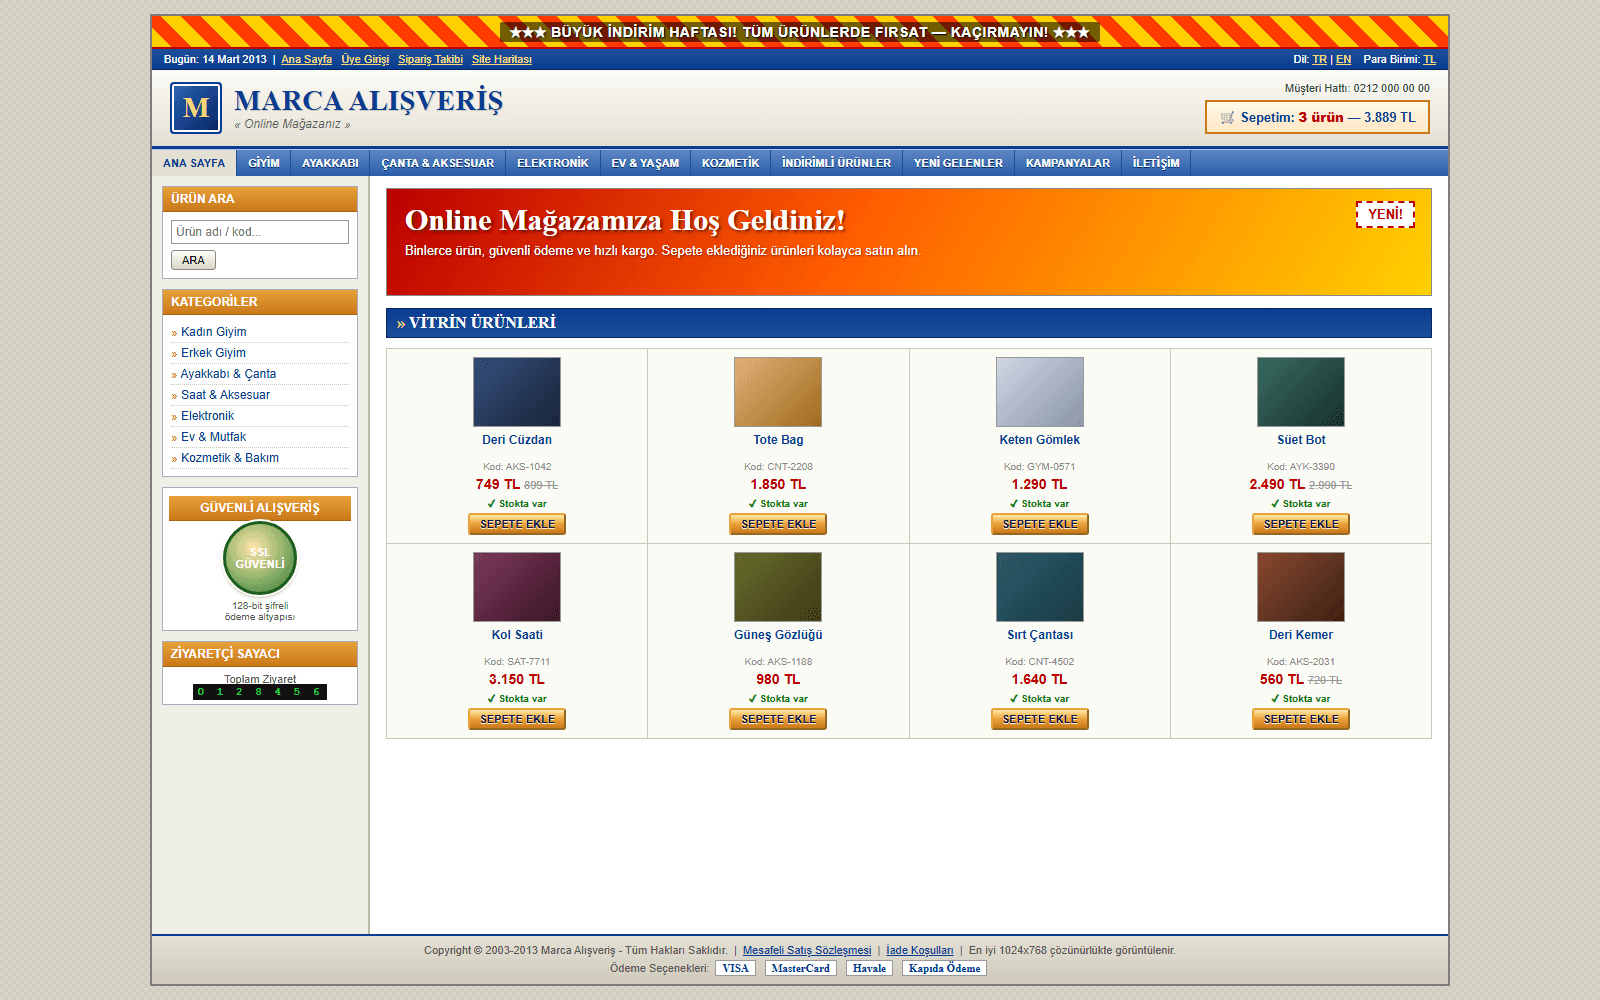Open the GİYİM menu tab
The width and height of the screenshot is (1600, 1000).
[x=264, y=163]
